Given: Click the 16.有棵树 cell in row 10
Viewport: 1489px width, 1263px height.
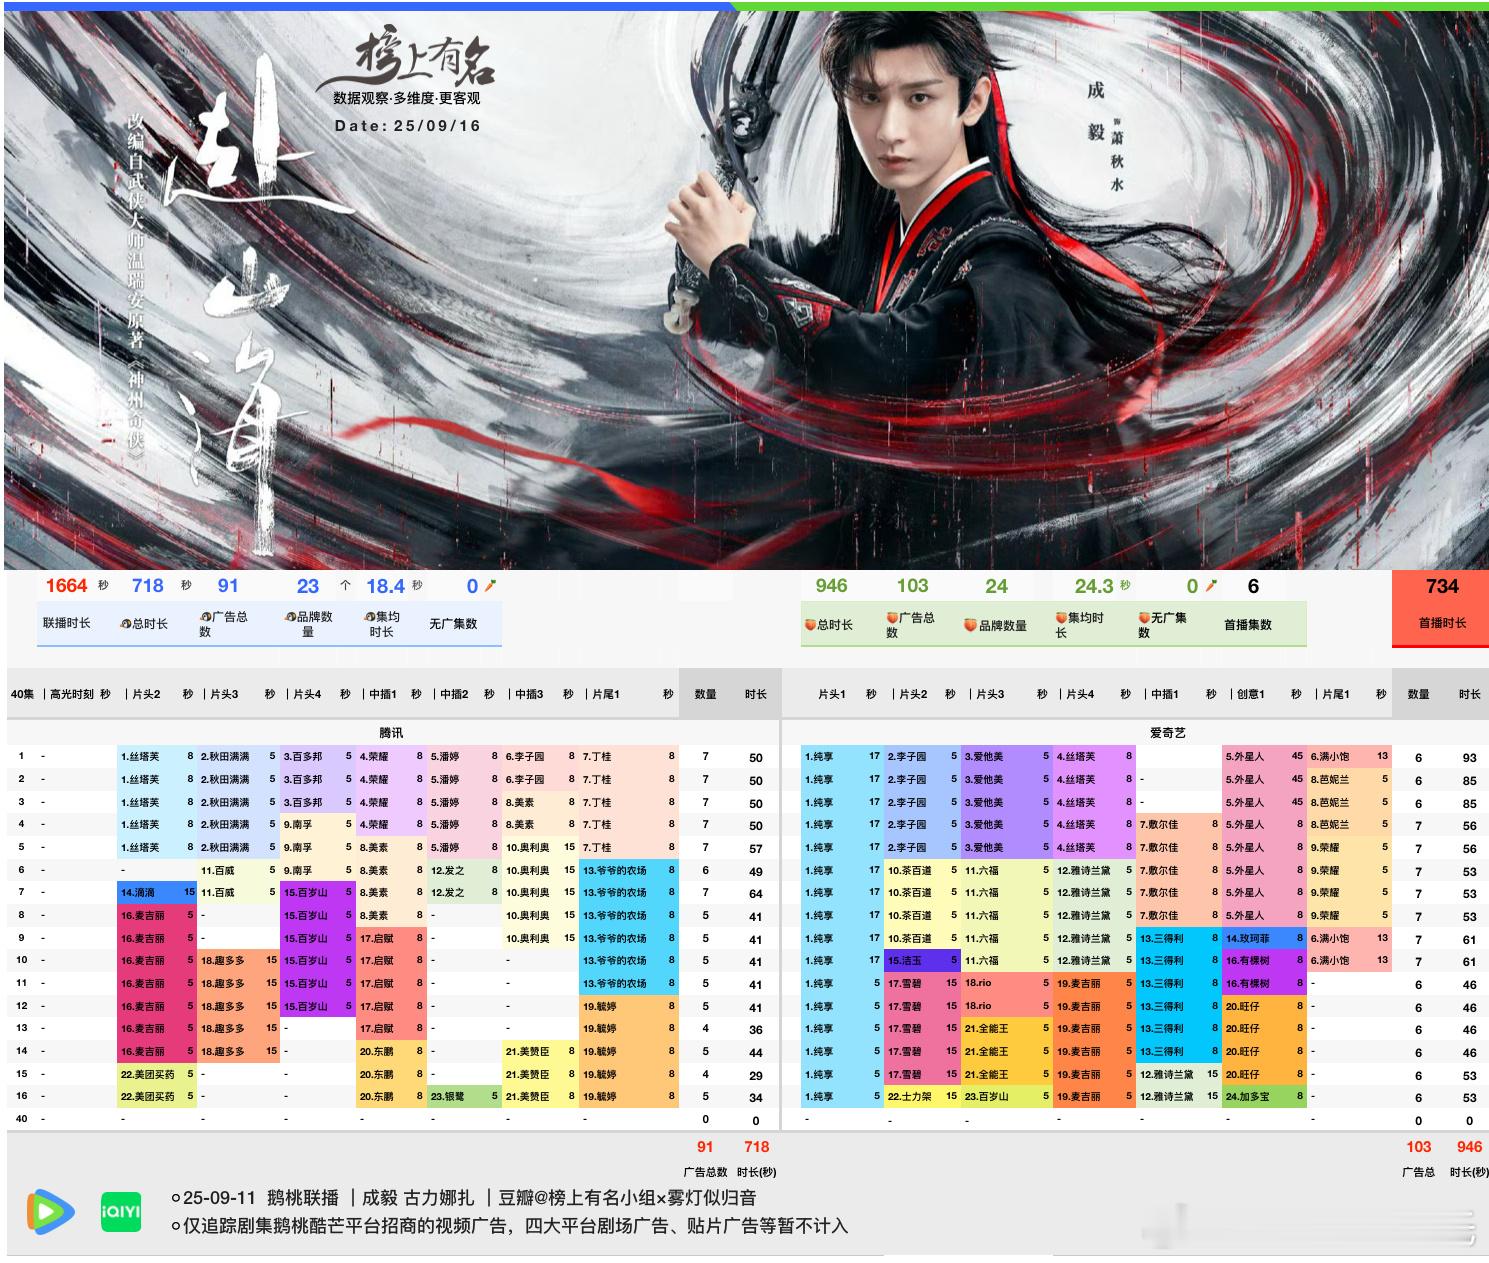Looking at the screenshot, I should [x=1265, y=960].
